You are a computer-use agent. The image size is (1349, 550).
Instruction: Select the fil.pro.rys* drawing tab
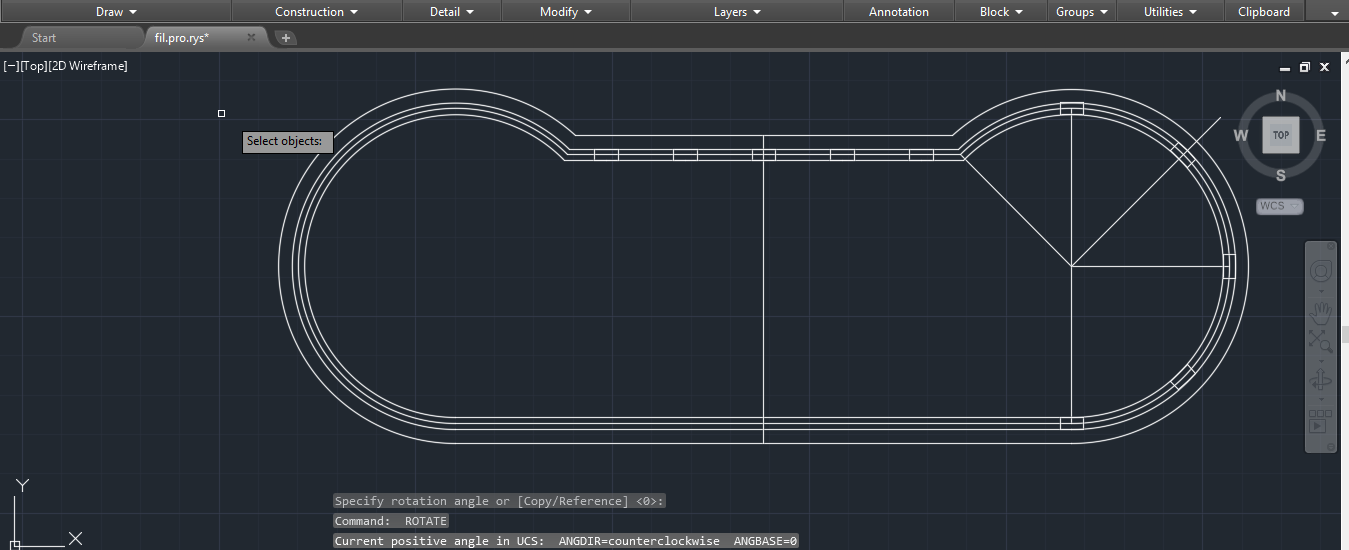click(182, 38)
